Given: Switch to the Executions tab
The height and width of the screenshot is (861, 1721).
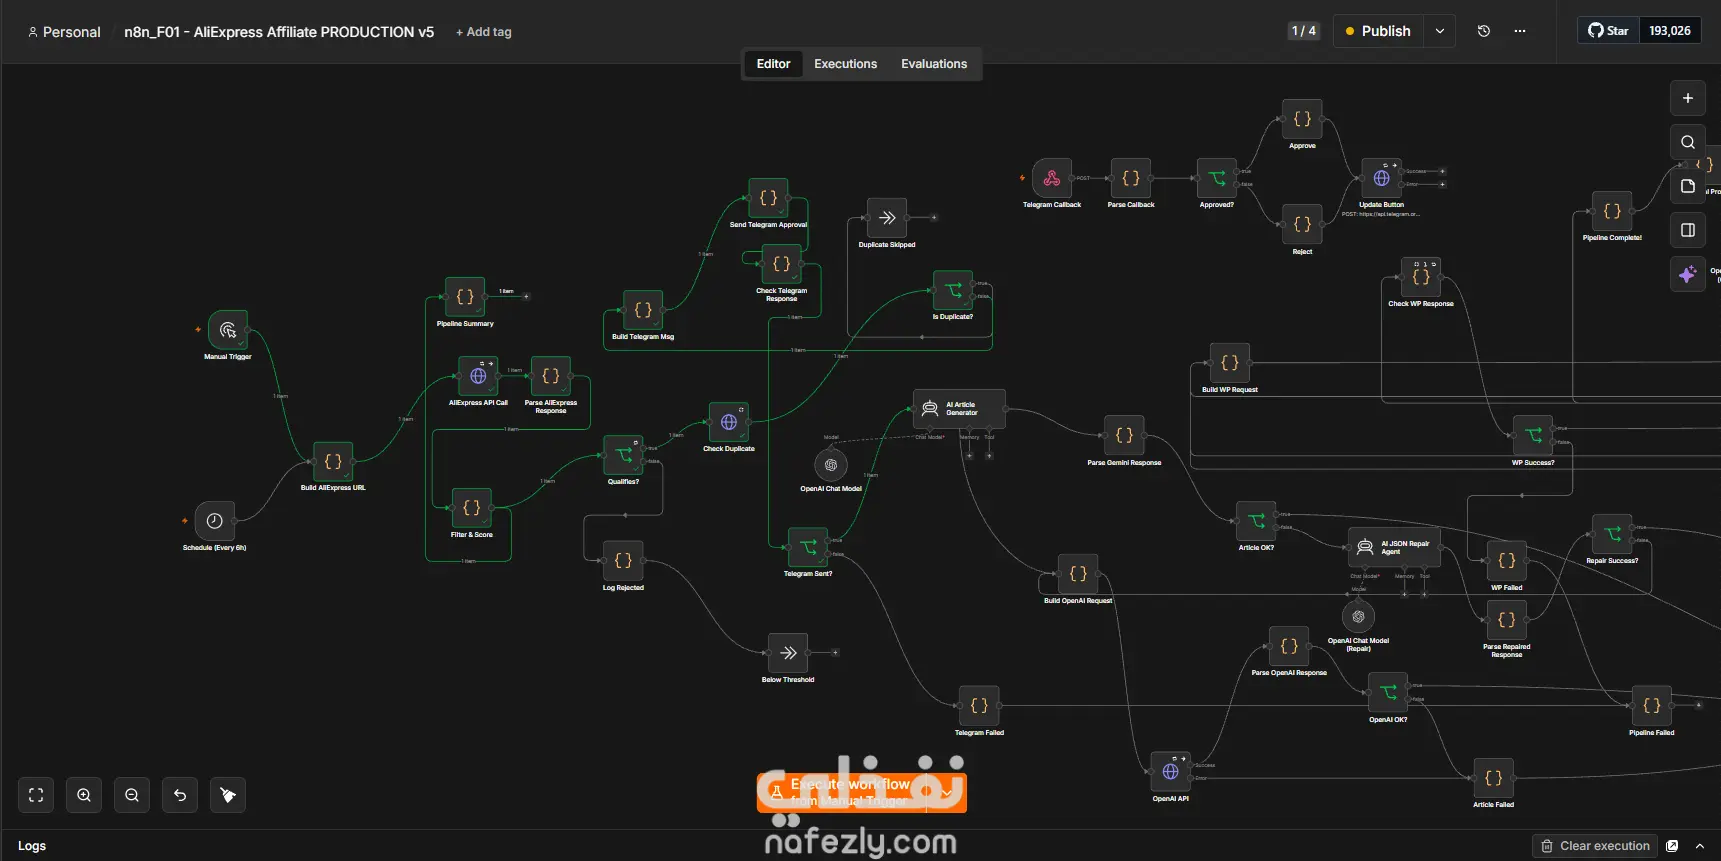Looking at the screenshot, I should click(x=845, y=64).
